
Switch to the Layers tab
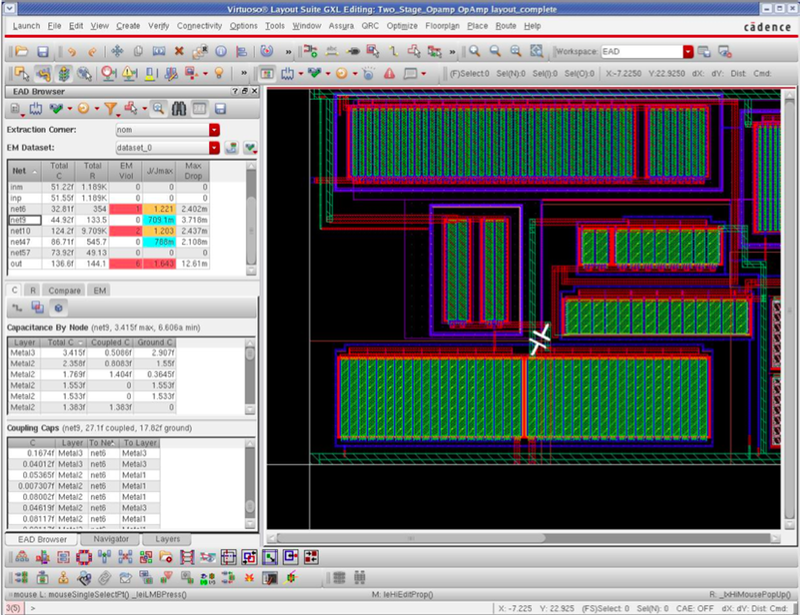point(167,539)
